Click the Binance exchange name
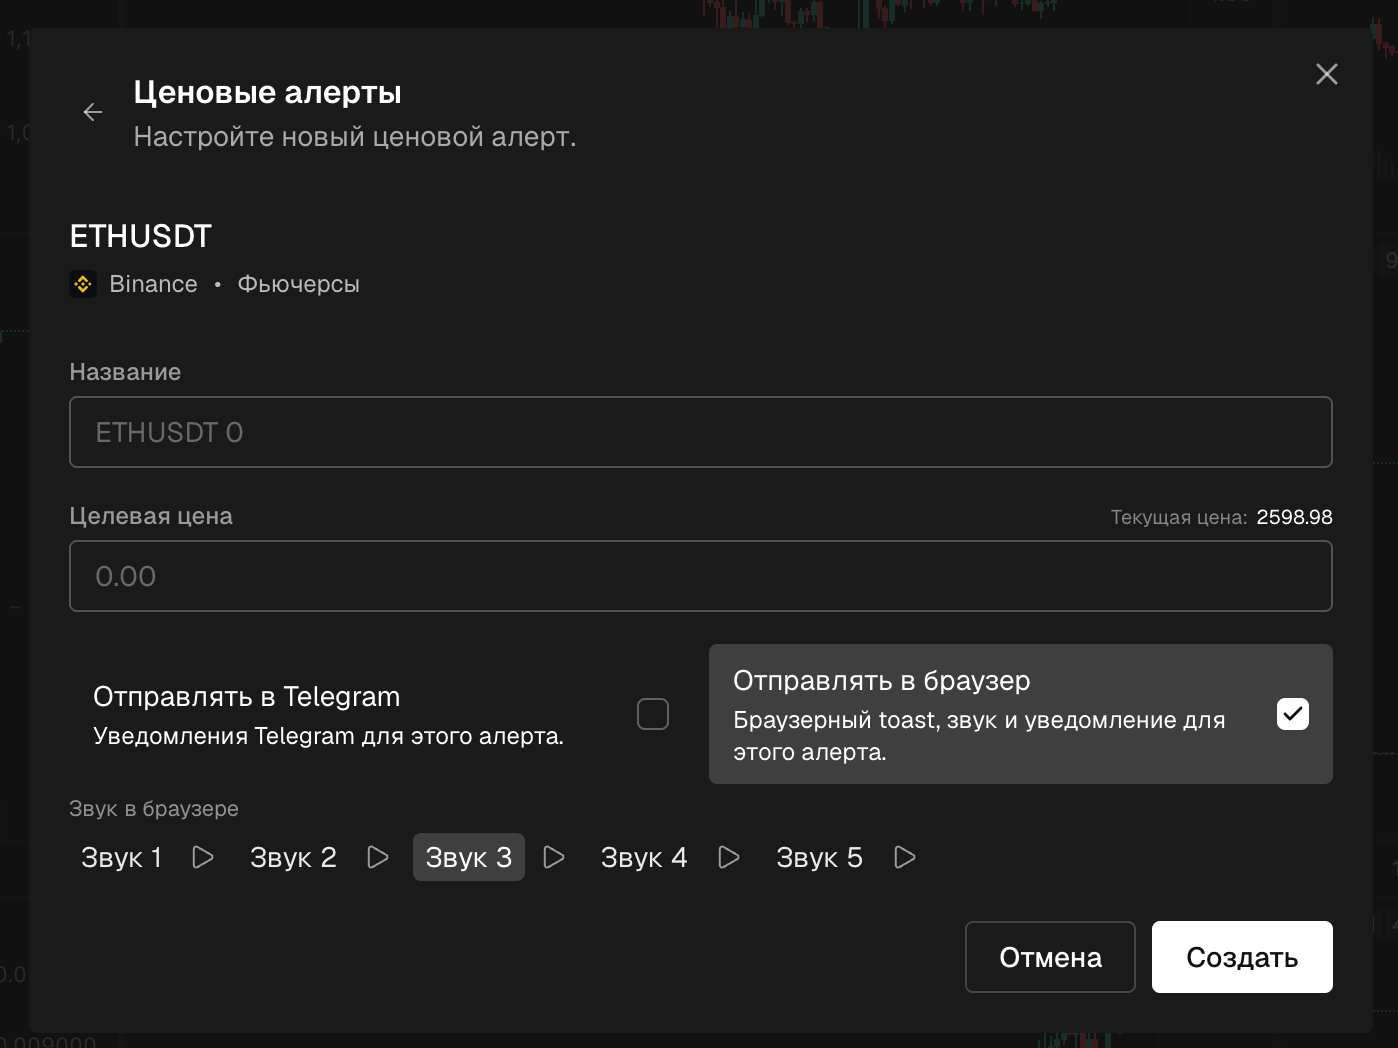The width and height of the screenshot is (1398, 1048). click(153, 284)
